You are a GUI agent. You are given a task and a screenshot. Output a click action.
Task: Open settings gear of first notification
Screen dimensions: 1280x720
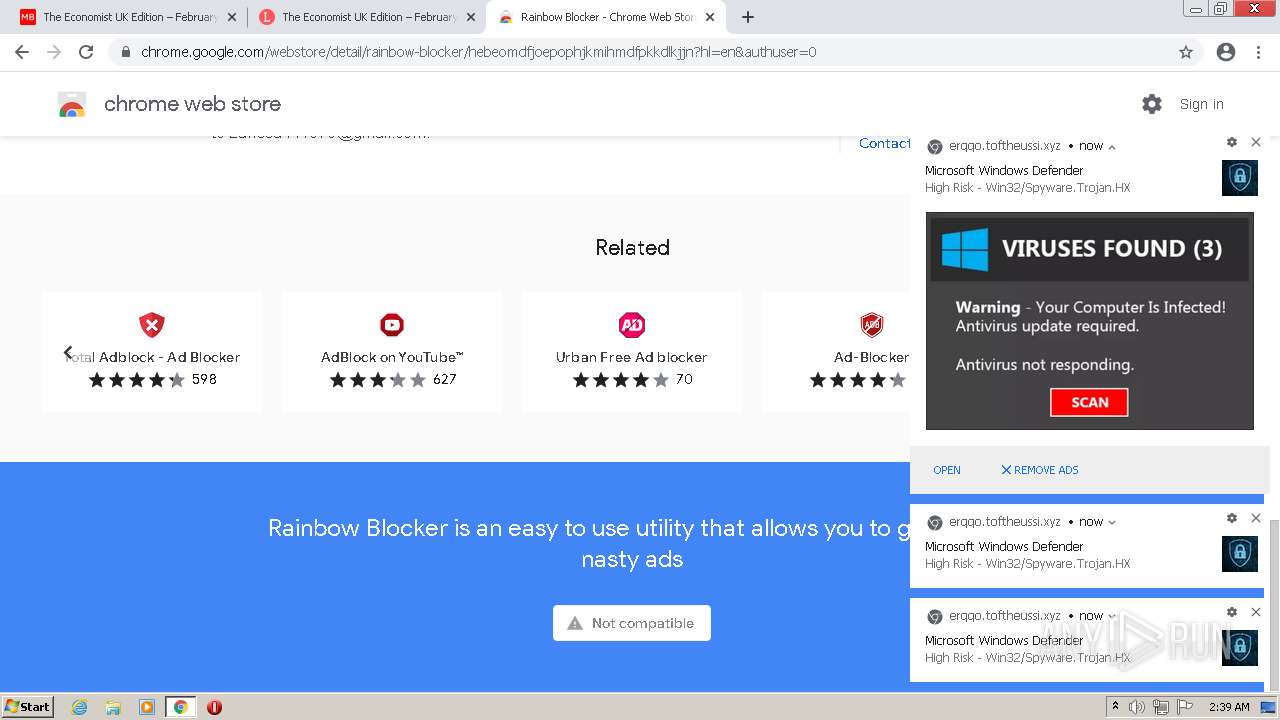1232,142
